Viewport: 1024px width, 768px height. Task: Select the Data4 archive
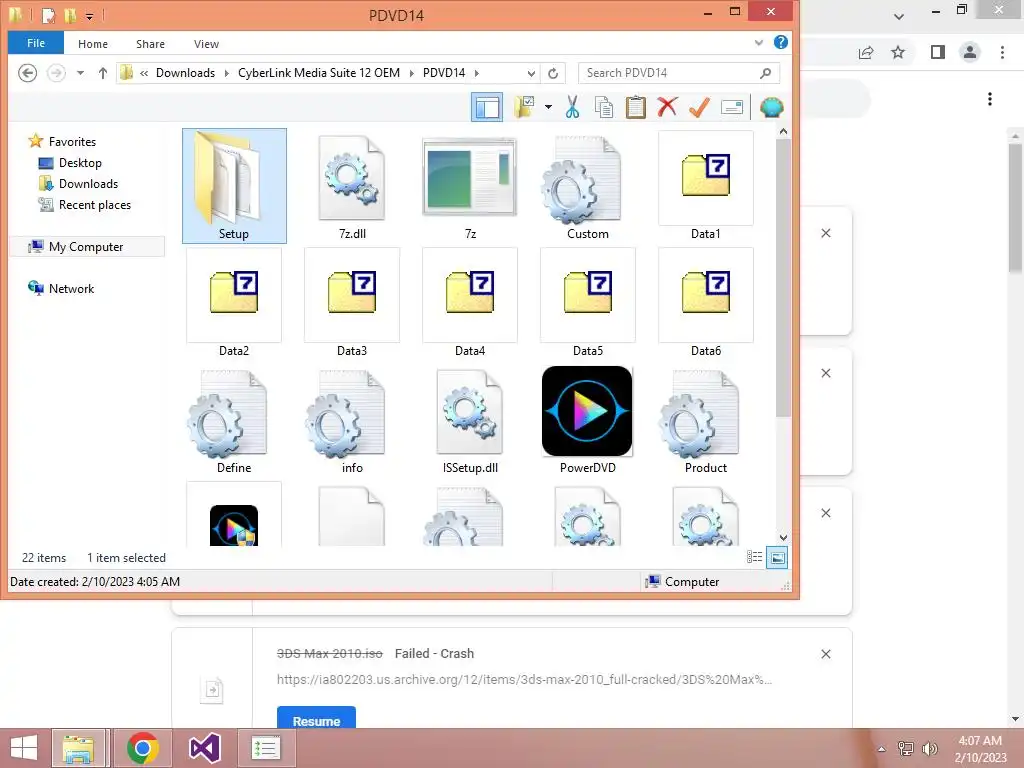click(470, 303)
